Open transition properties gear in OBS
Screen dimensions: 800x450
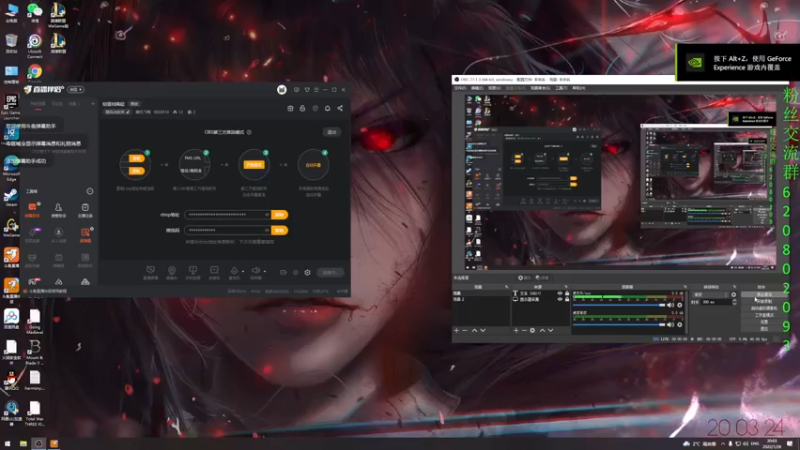734,295
